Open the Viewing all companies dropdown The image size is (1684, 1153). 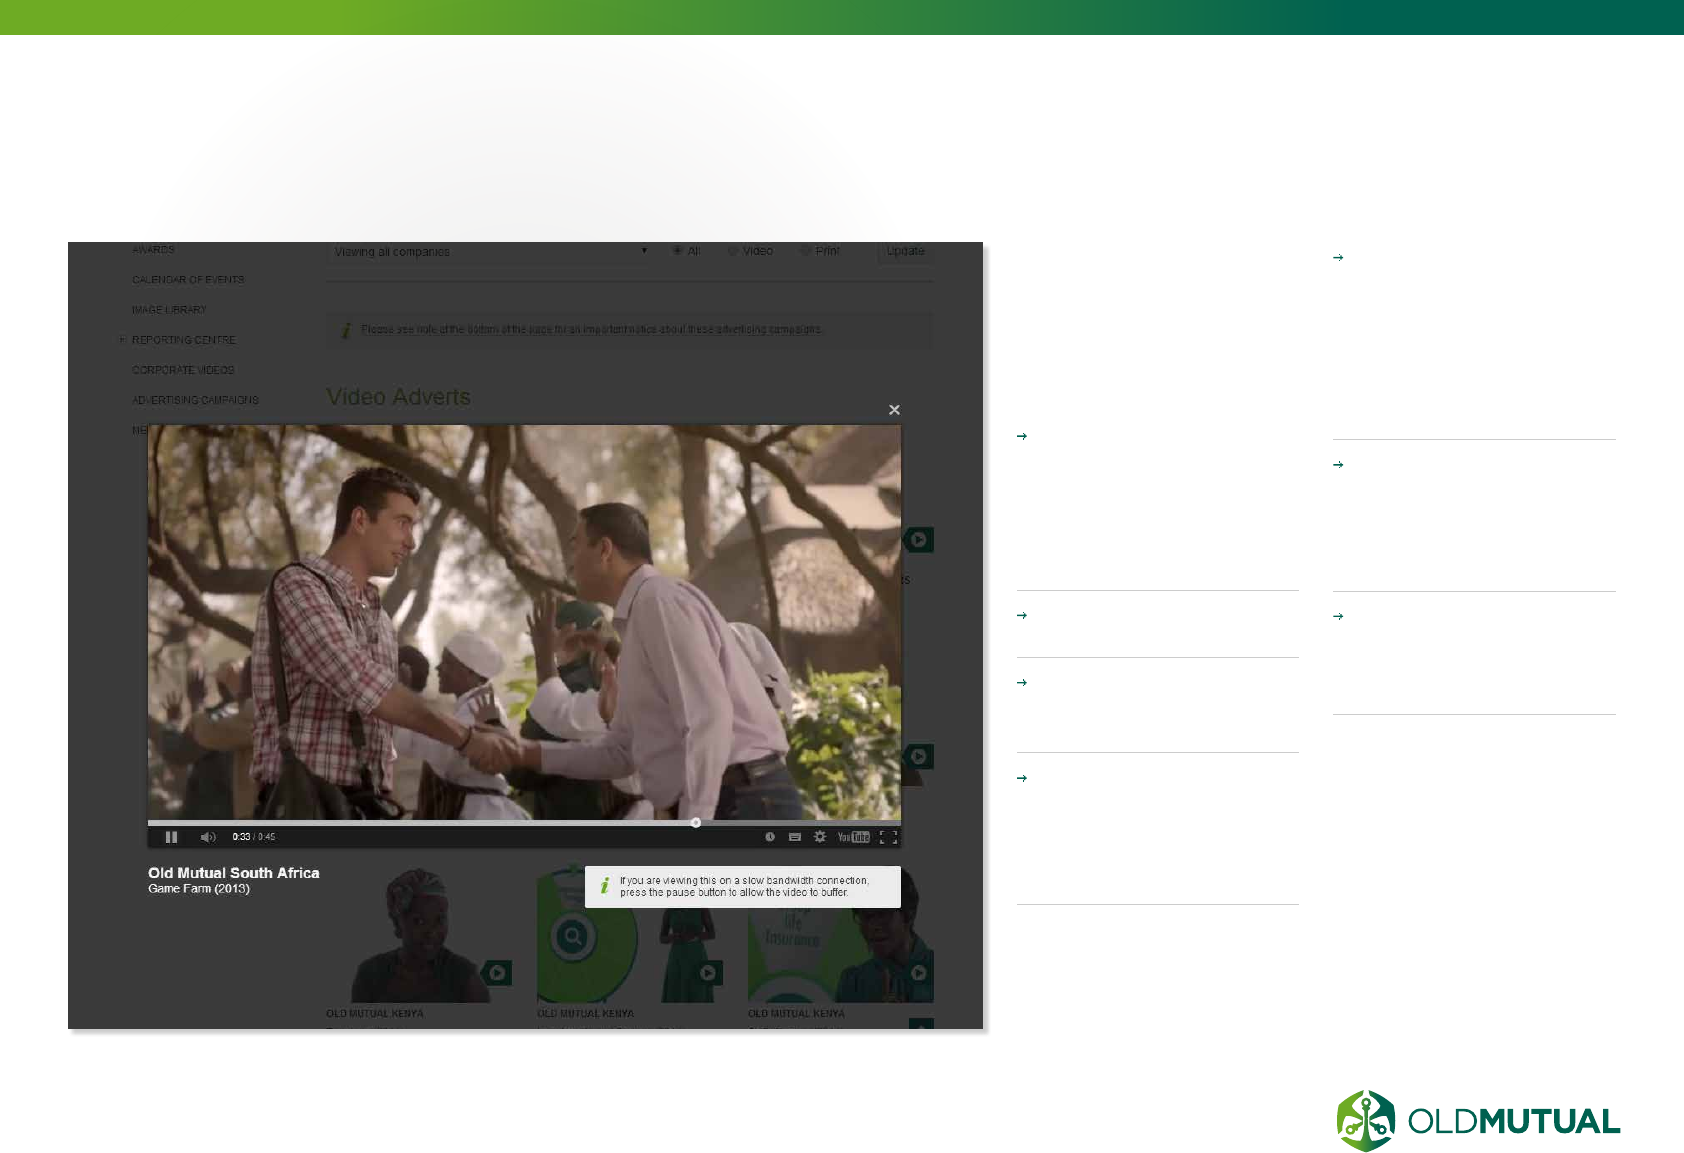(x=490, y=252)
